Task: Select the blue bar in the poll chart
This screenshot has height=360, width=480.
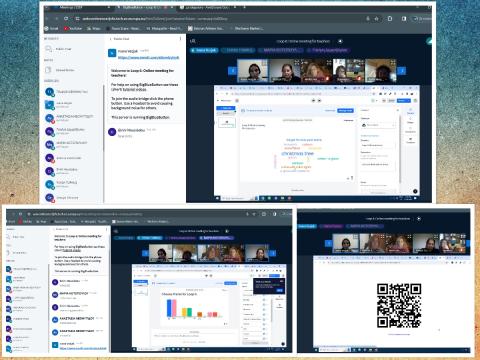Action: (169, 308)
